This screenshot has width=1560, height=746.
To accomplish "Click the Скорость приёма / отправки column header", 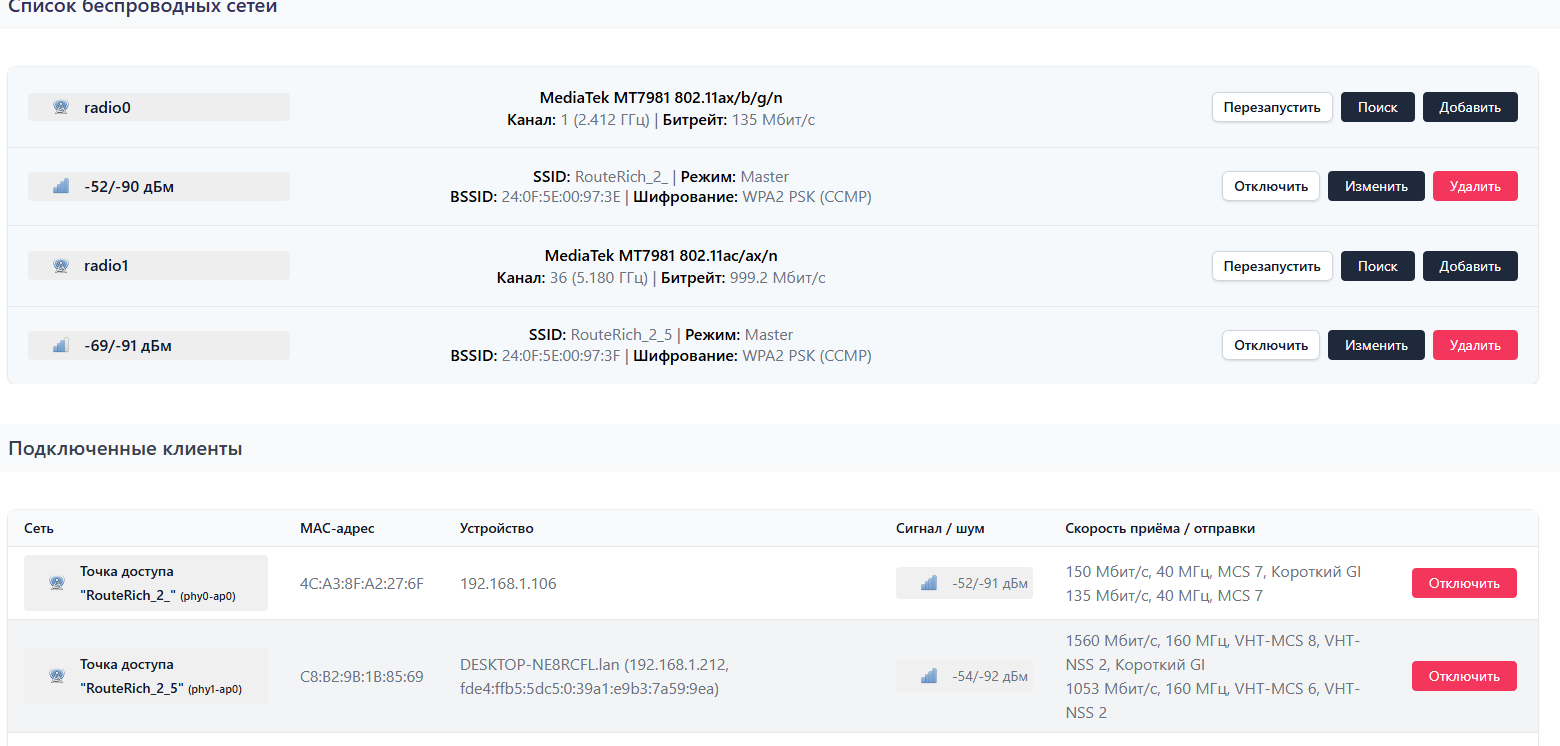I will click(x=1160, y=528).
